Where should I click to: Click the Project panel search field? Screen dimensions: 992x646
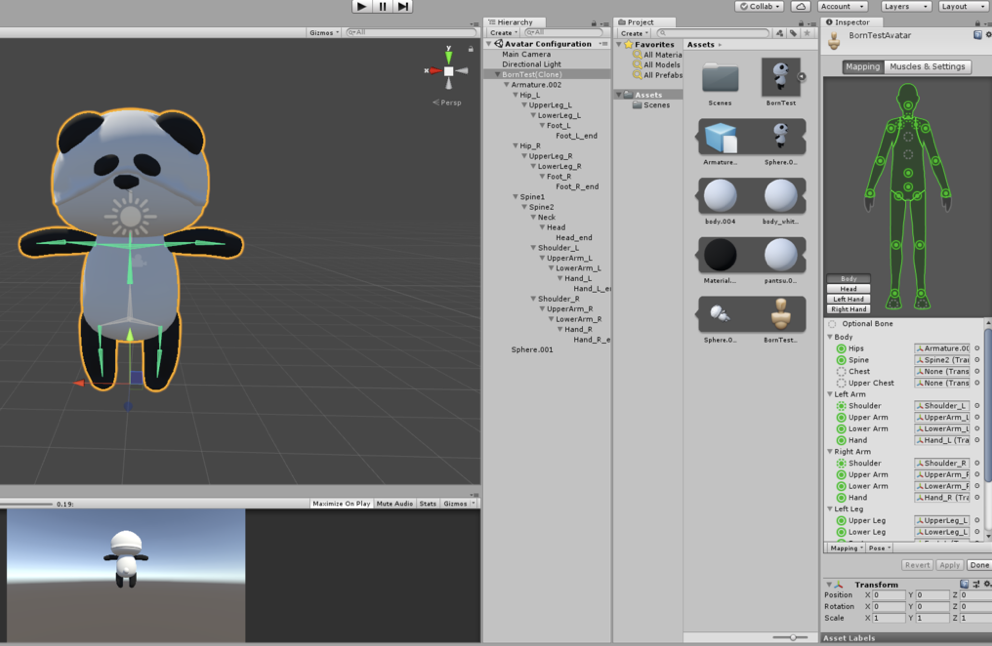click(713, 33)
